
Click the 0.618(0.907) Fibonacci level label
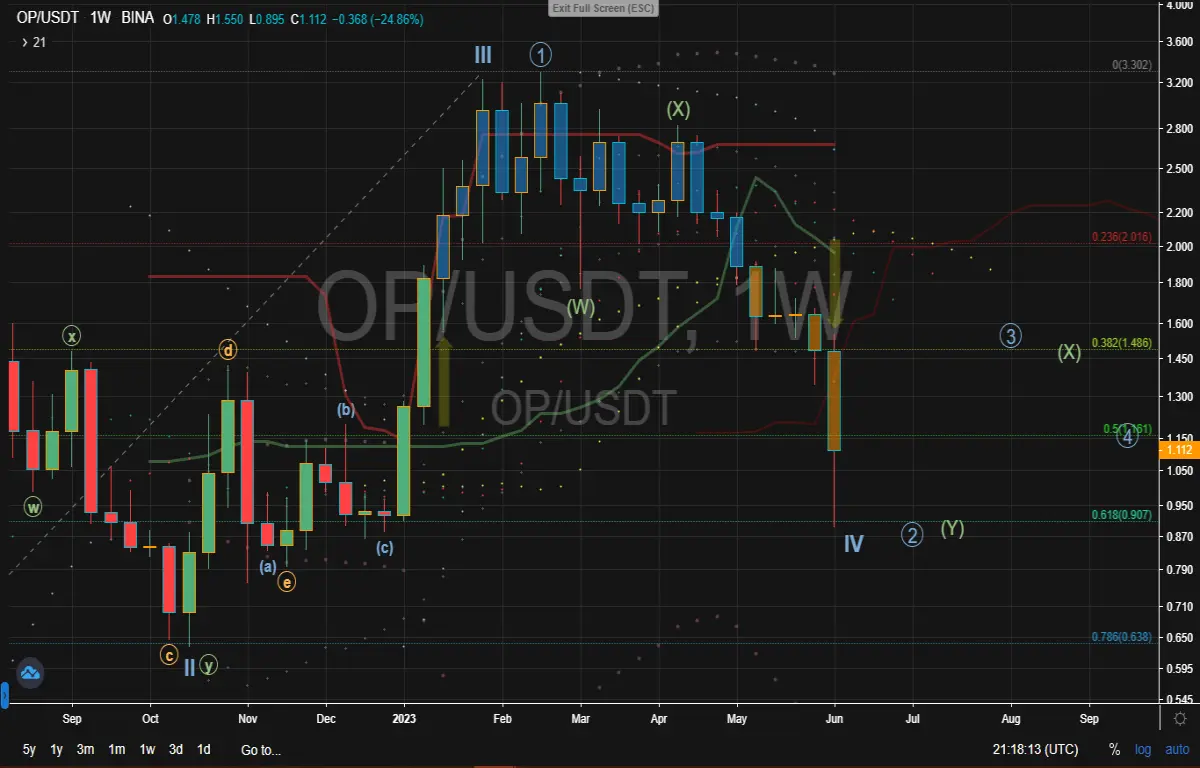coord(1122,515)
